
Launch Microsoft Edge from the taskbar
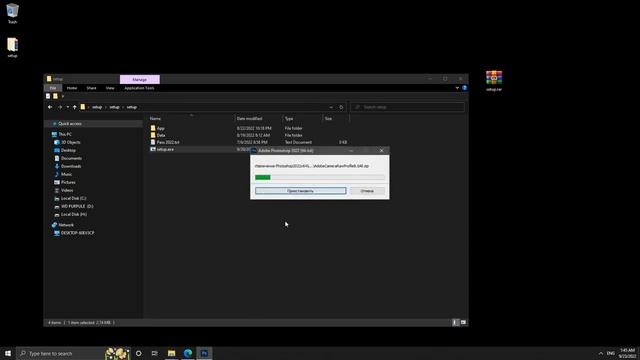click(x=188, y=353)
